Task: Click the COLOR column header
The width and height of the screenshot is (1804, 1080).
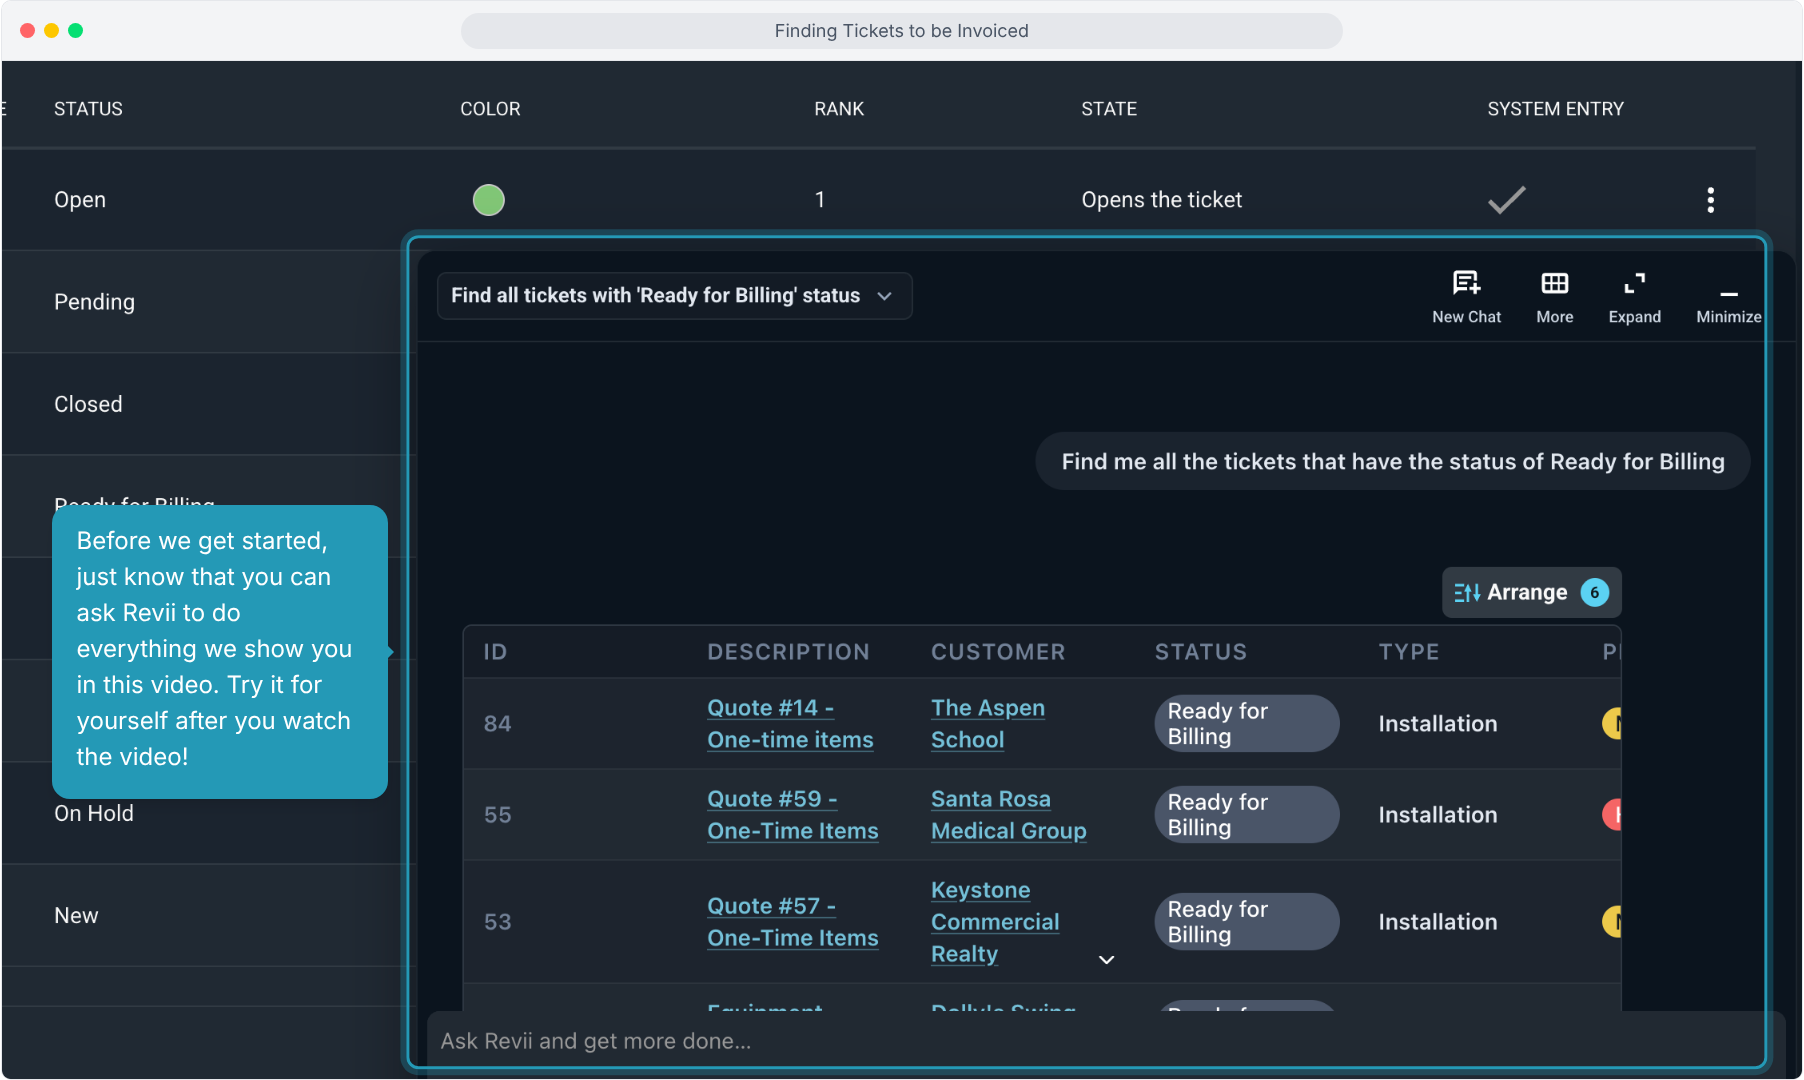Action: [490, 109]
